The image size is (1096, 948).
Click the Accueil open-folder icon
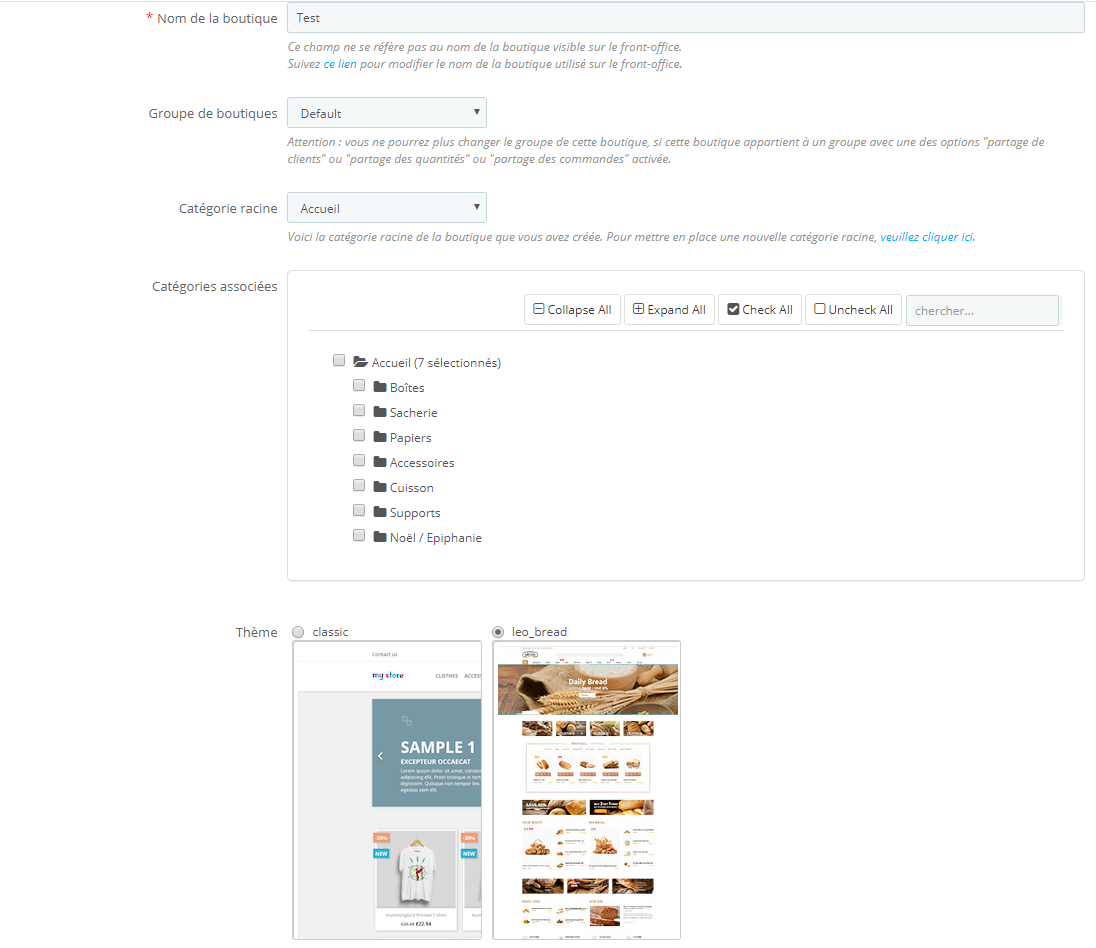pos(361,361)
